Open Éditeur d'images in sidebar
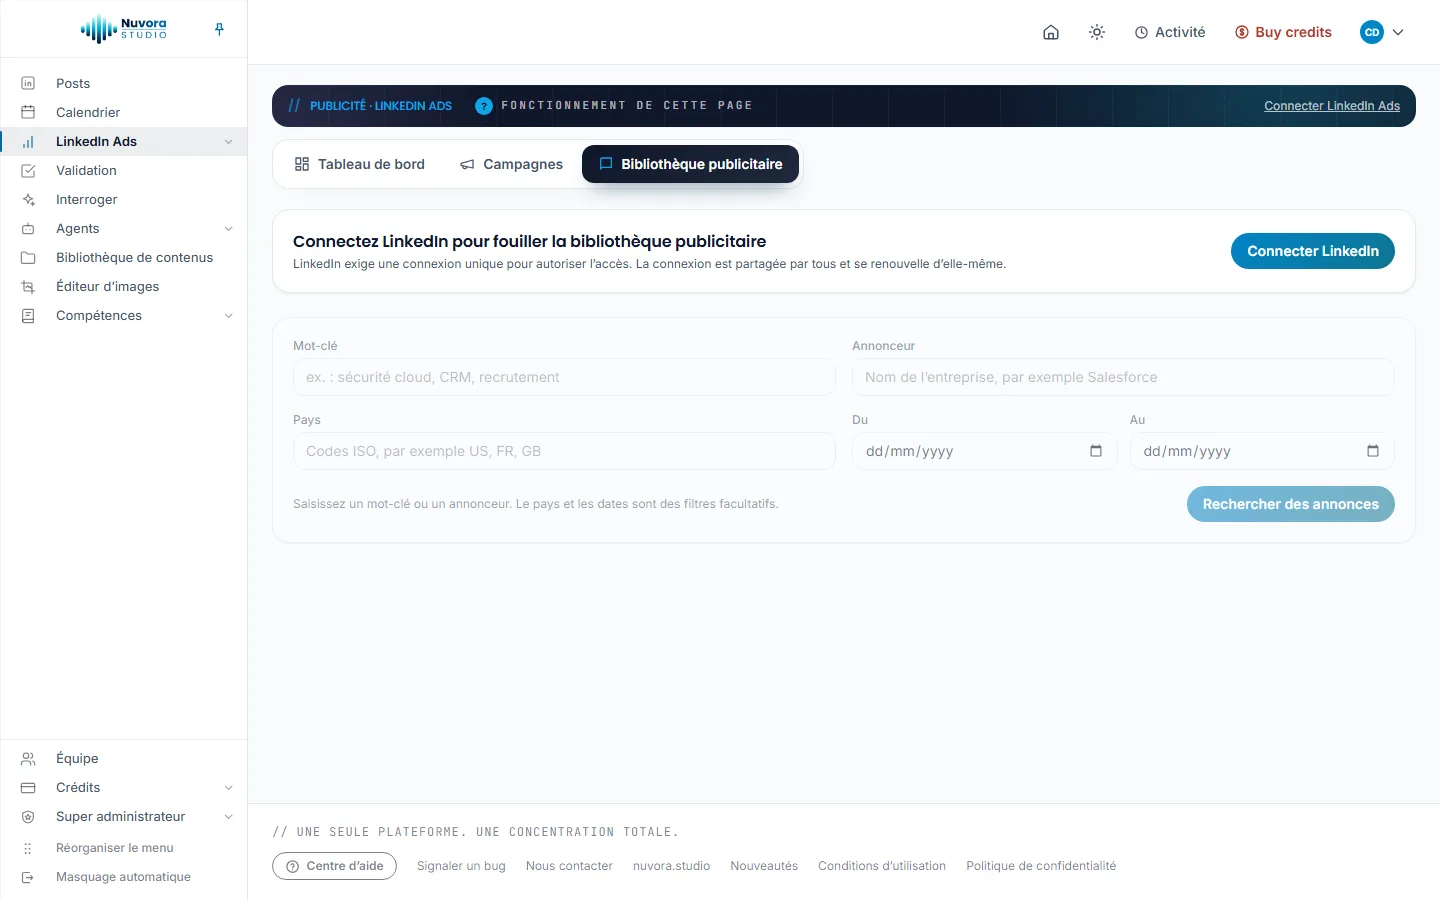 [124, 286]
